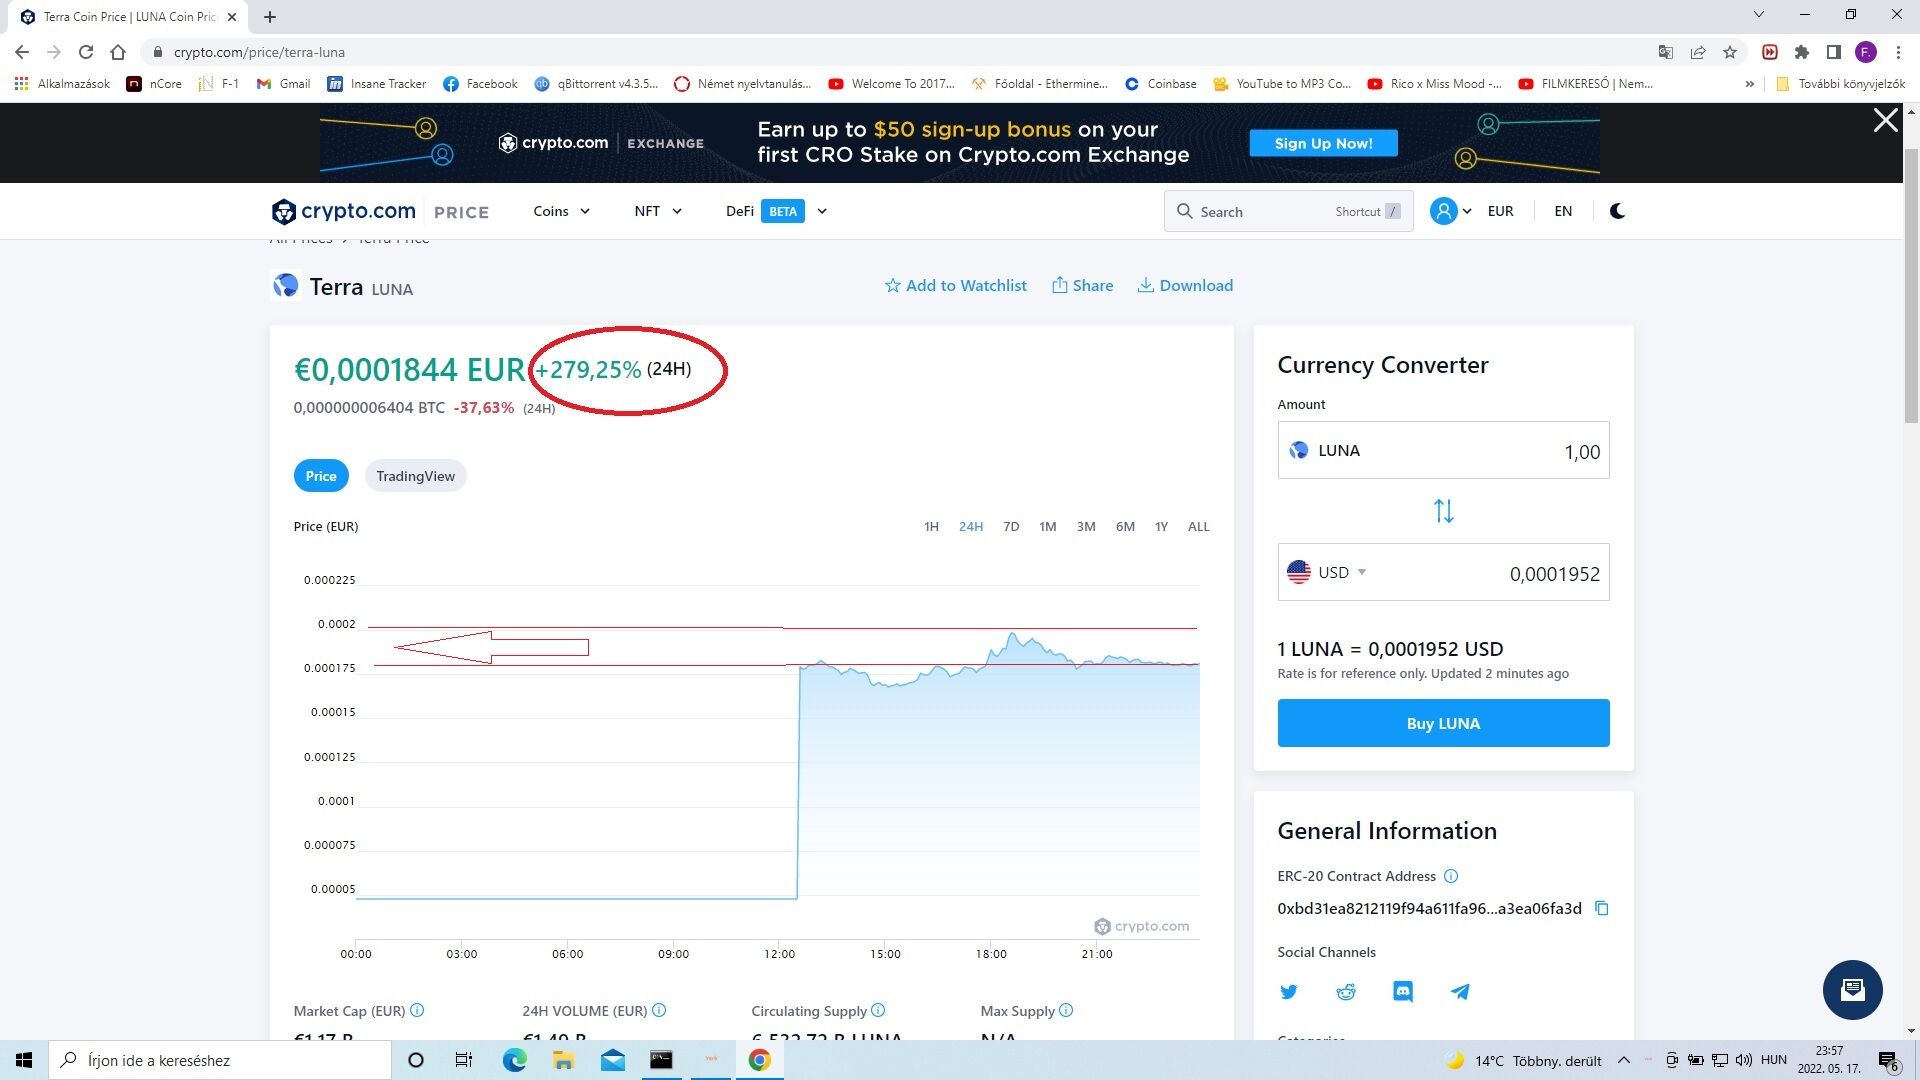The width and height of the screenshot is (1920, 1080).
Task: Close the crypto.com exchange banner ad
Action: [x=1885, y=121]
